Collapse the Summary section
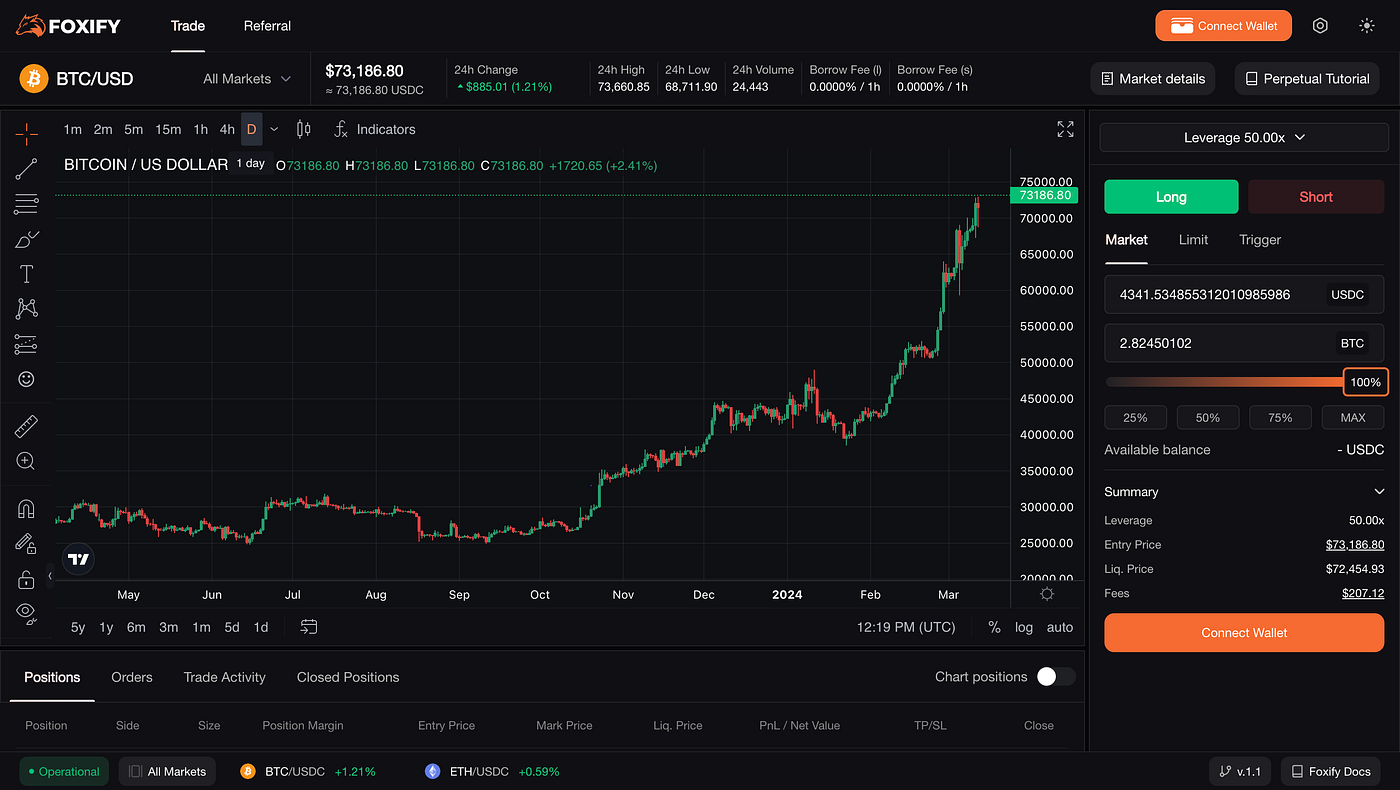The image size is (1400, 790). pyautogui.click(x=1378, y=491)
